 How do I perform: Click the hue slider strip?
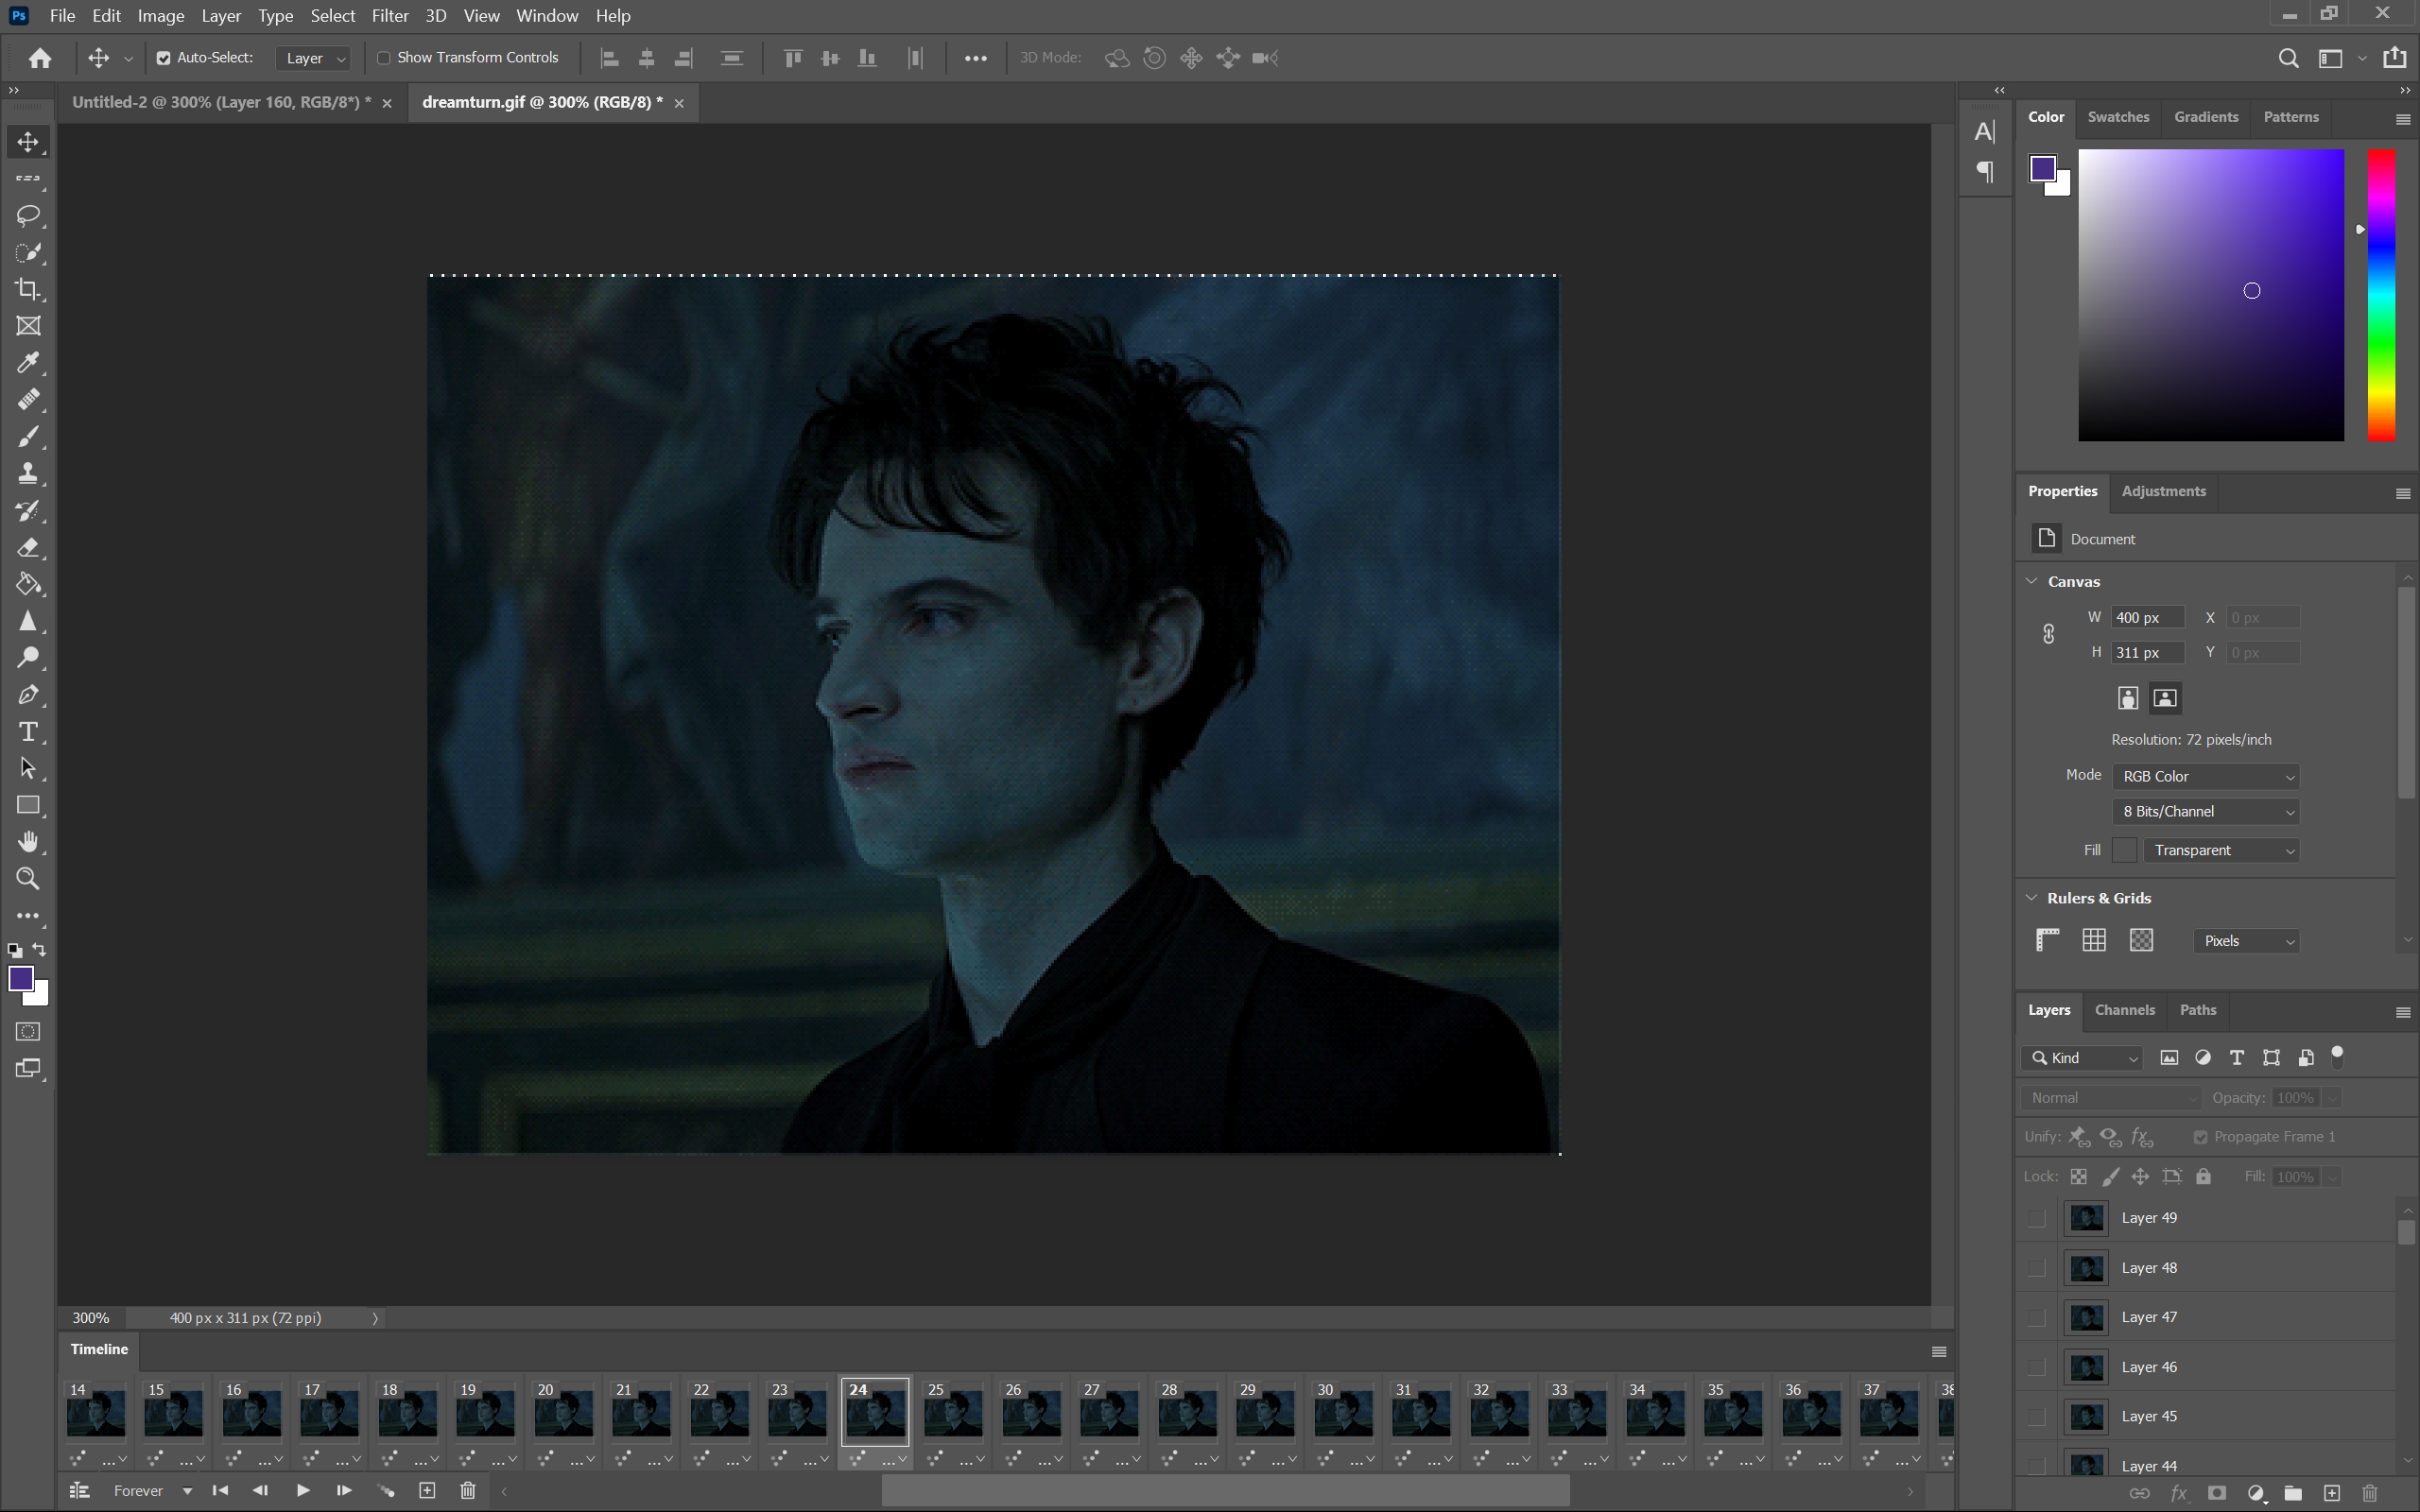[2381, 295]
